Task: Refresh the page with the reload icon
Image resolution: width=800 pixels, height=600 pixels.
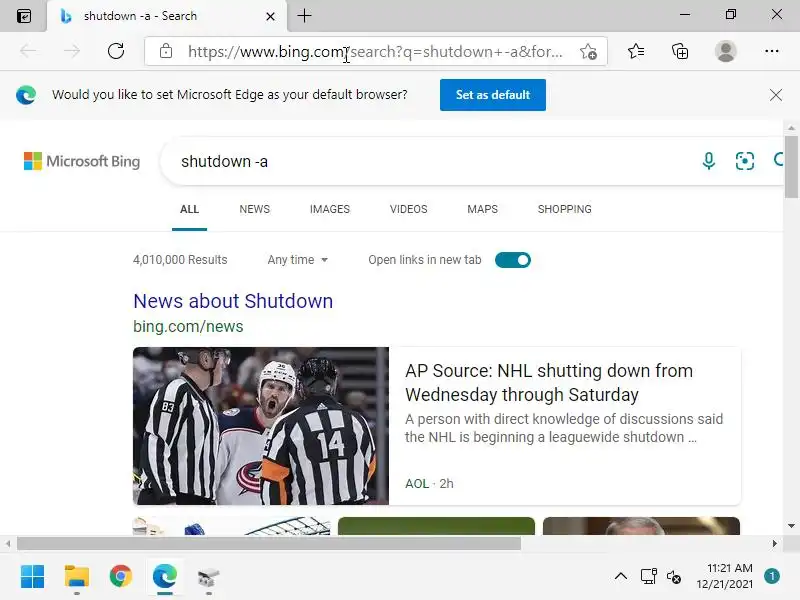Action: [x=116, y=51]
